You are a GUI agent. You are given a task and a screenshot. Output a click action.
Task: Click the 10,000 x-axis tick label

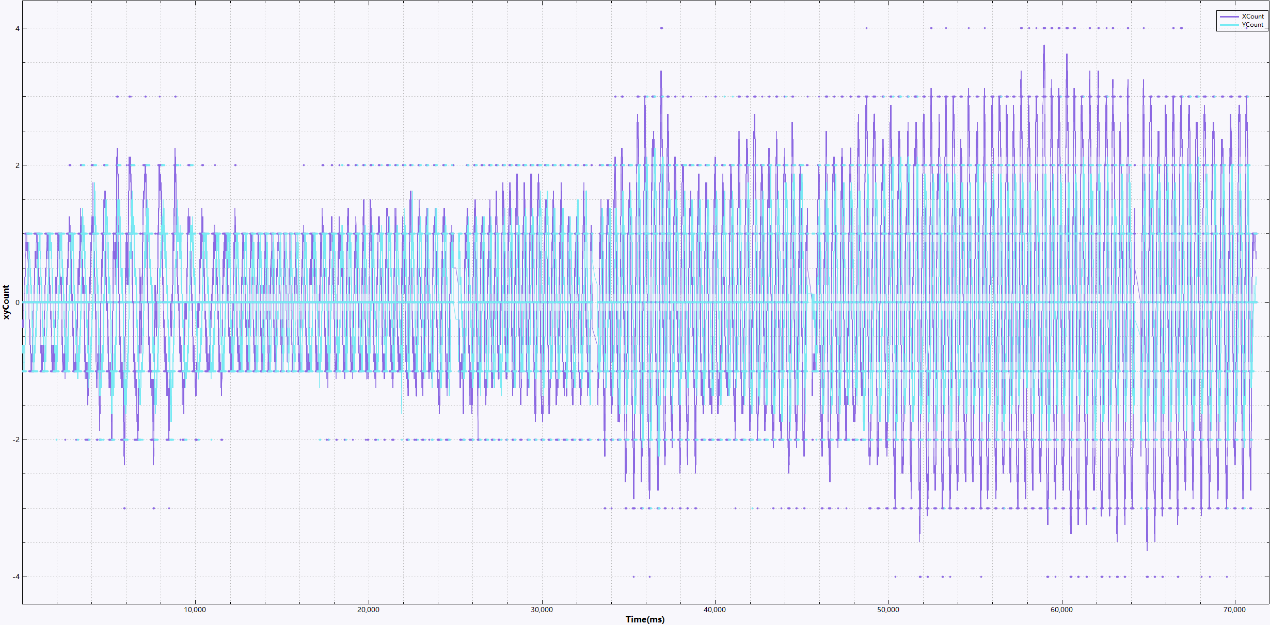click(x=195, y=609)
